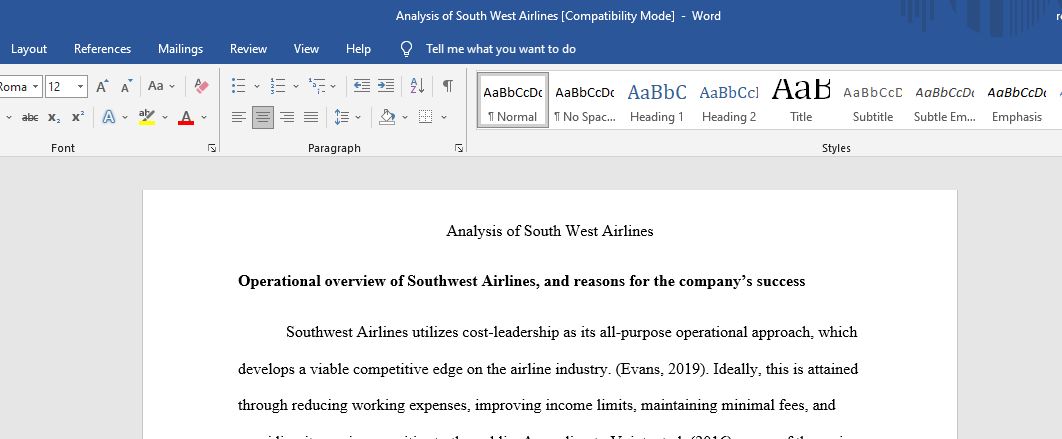Apply text effects and typography

(108, 117)
